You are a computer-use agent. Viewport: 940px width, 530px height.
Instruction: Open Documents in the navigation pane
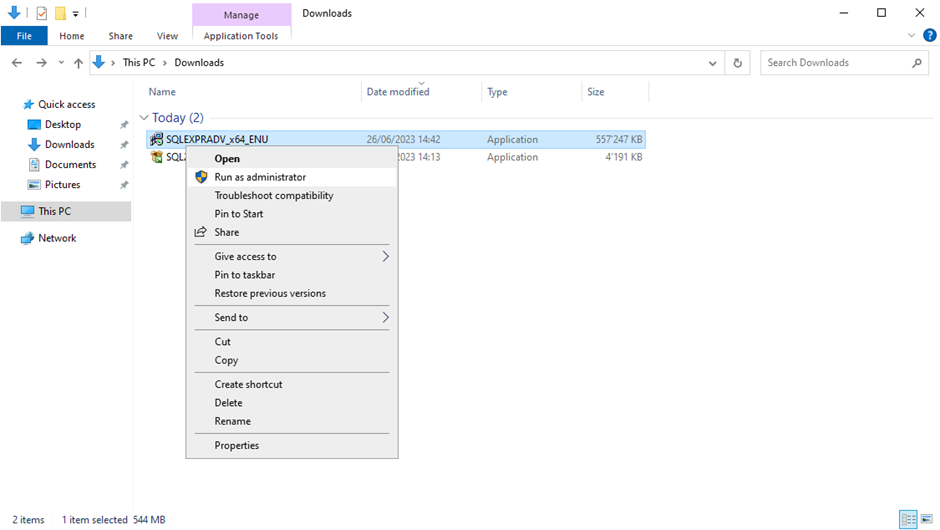tap(70, 164)
